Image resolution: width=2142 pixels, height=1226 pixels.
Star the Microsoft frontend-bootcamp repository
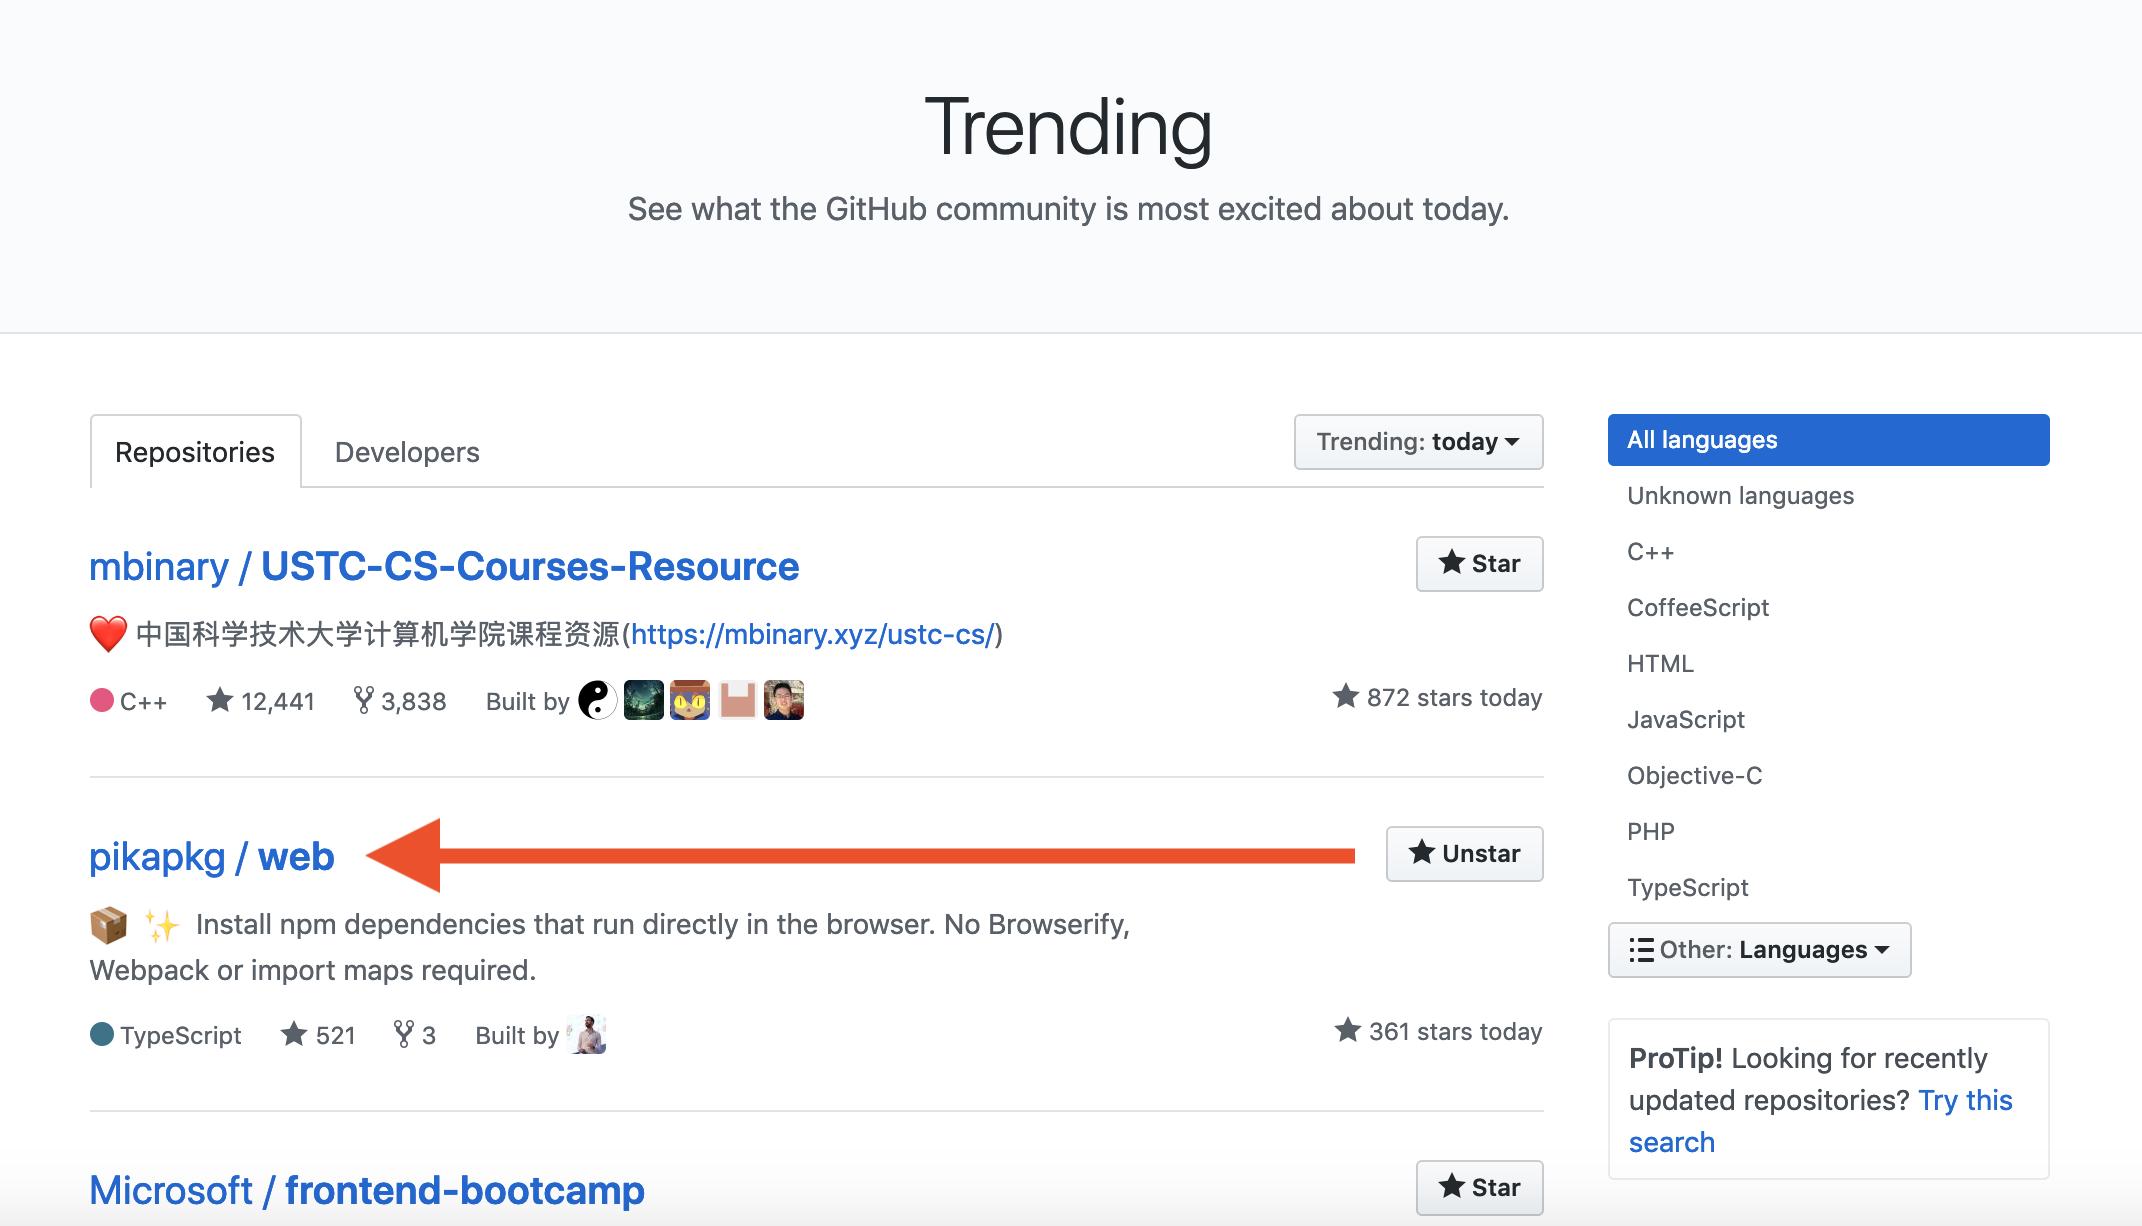tap(1479, 1188)
